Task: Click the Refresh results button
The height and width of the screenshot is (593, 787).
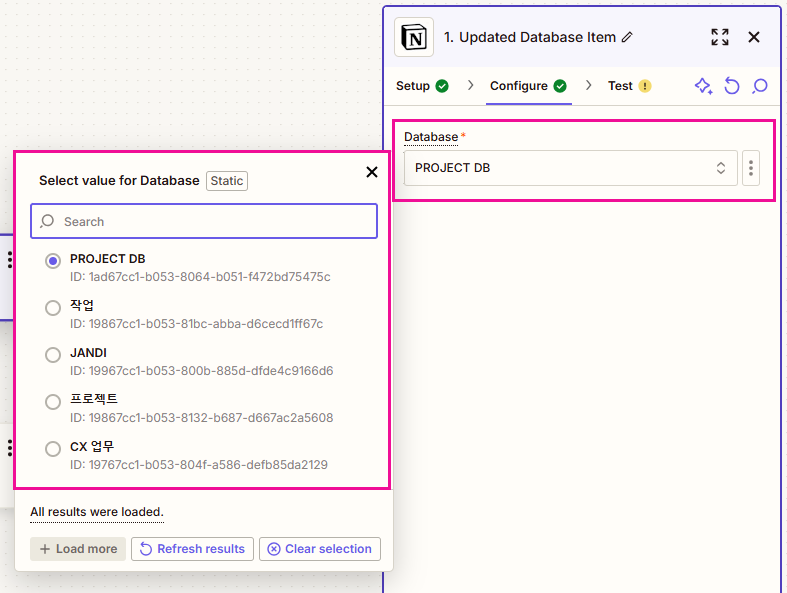Action: (192, 549)
